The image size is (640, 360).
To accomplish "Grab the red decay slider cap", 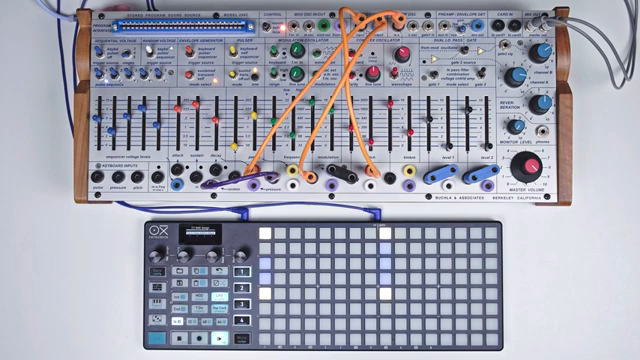I will (215, 120).
